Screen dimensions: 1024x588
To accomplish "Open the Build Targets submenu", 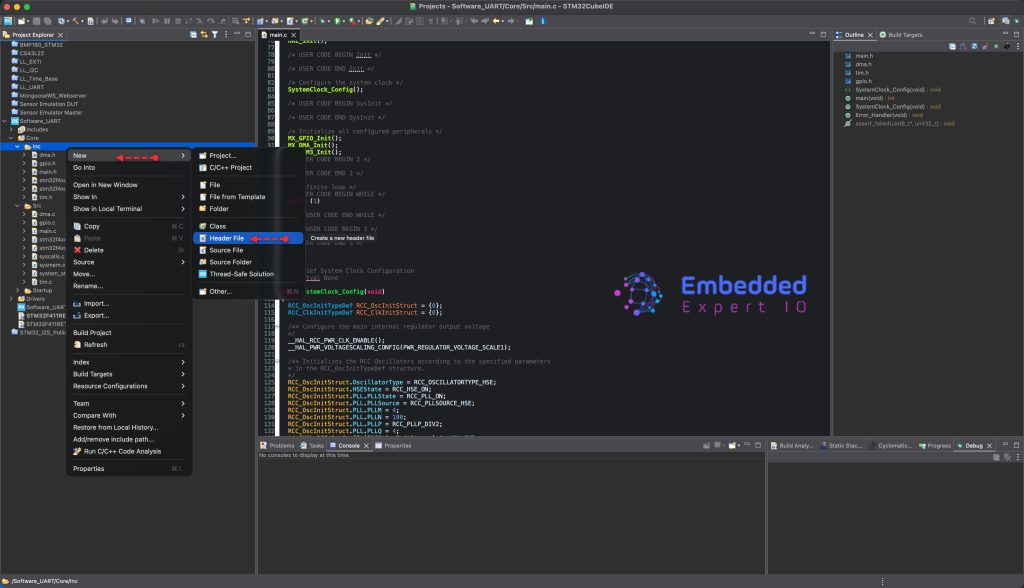I will point(129,374).
